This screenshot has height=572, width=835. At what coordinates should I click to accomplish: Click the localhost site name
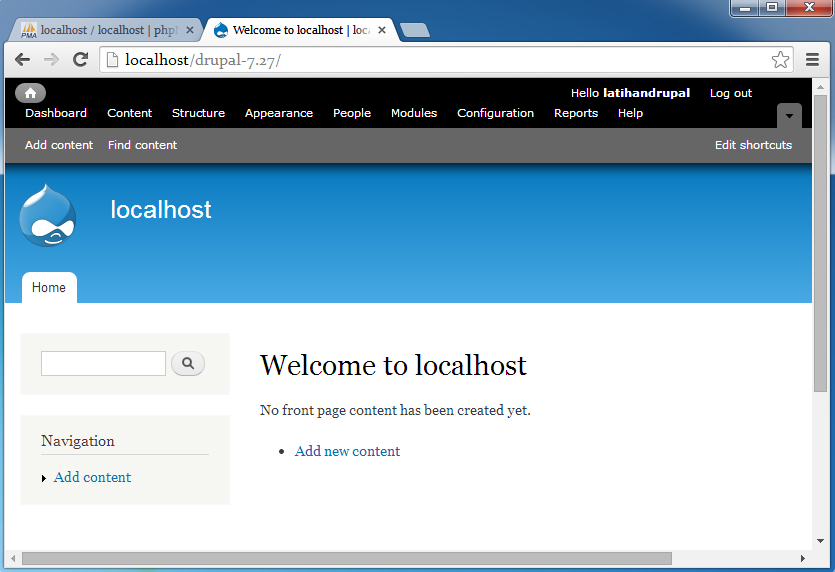(x=161, y=209)
